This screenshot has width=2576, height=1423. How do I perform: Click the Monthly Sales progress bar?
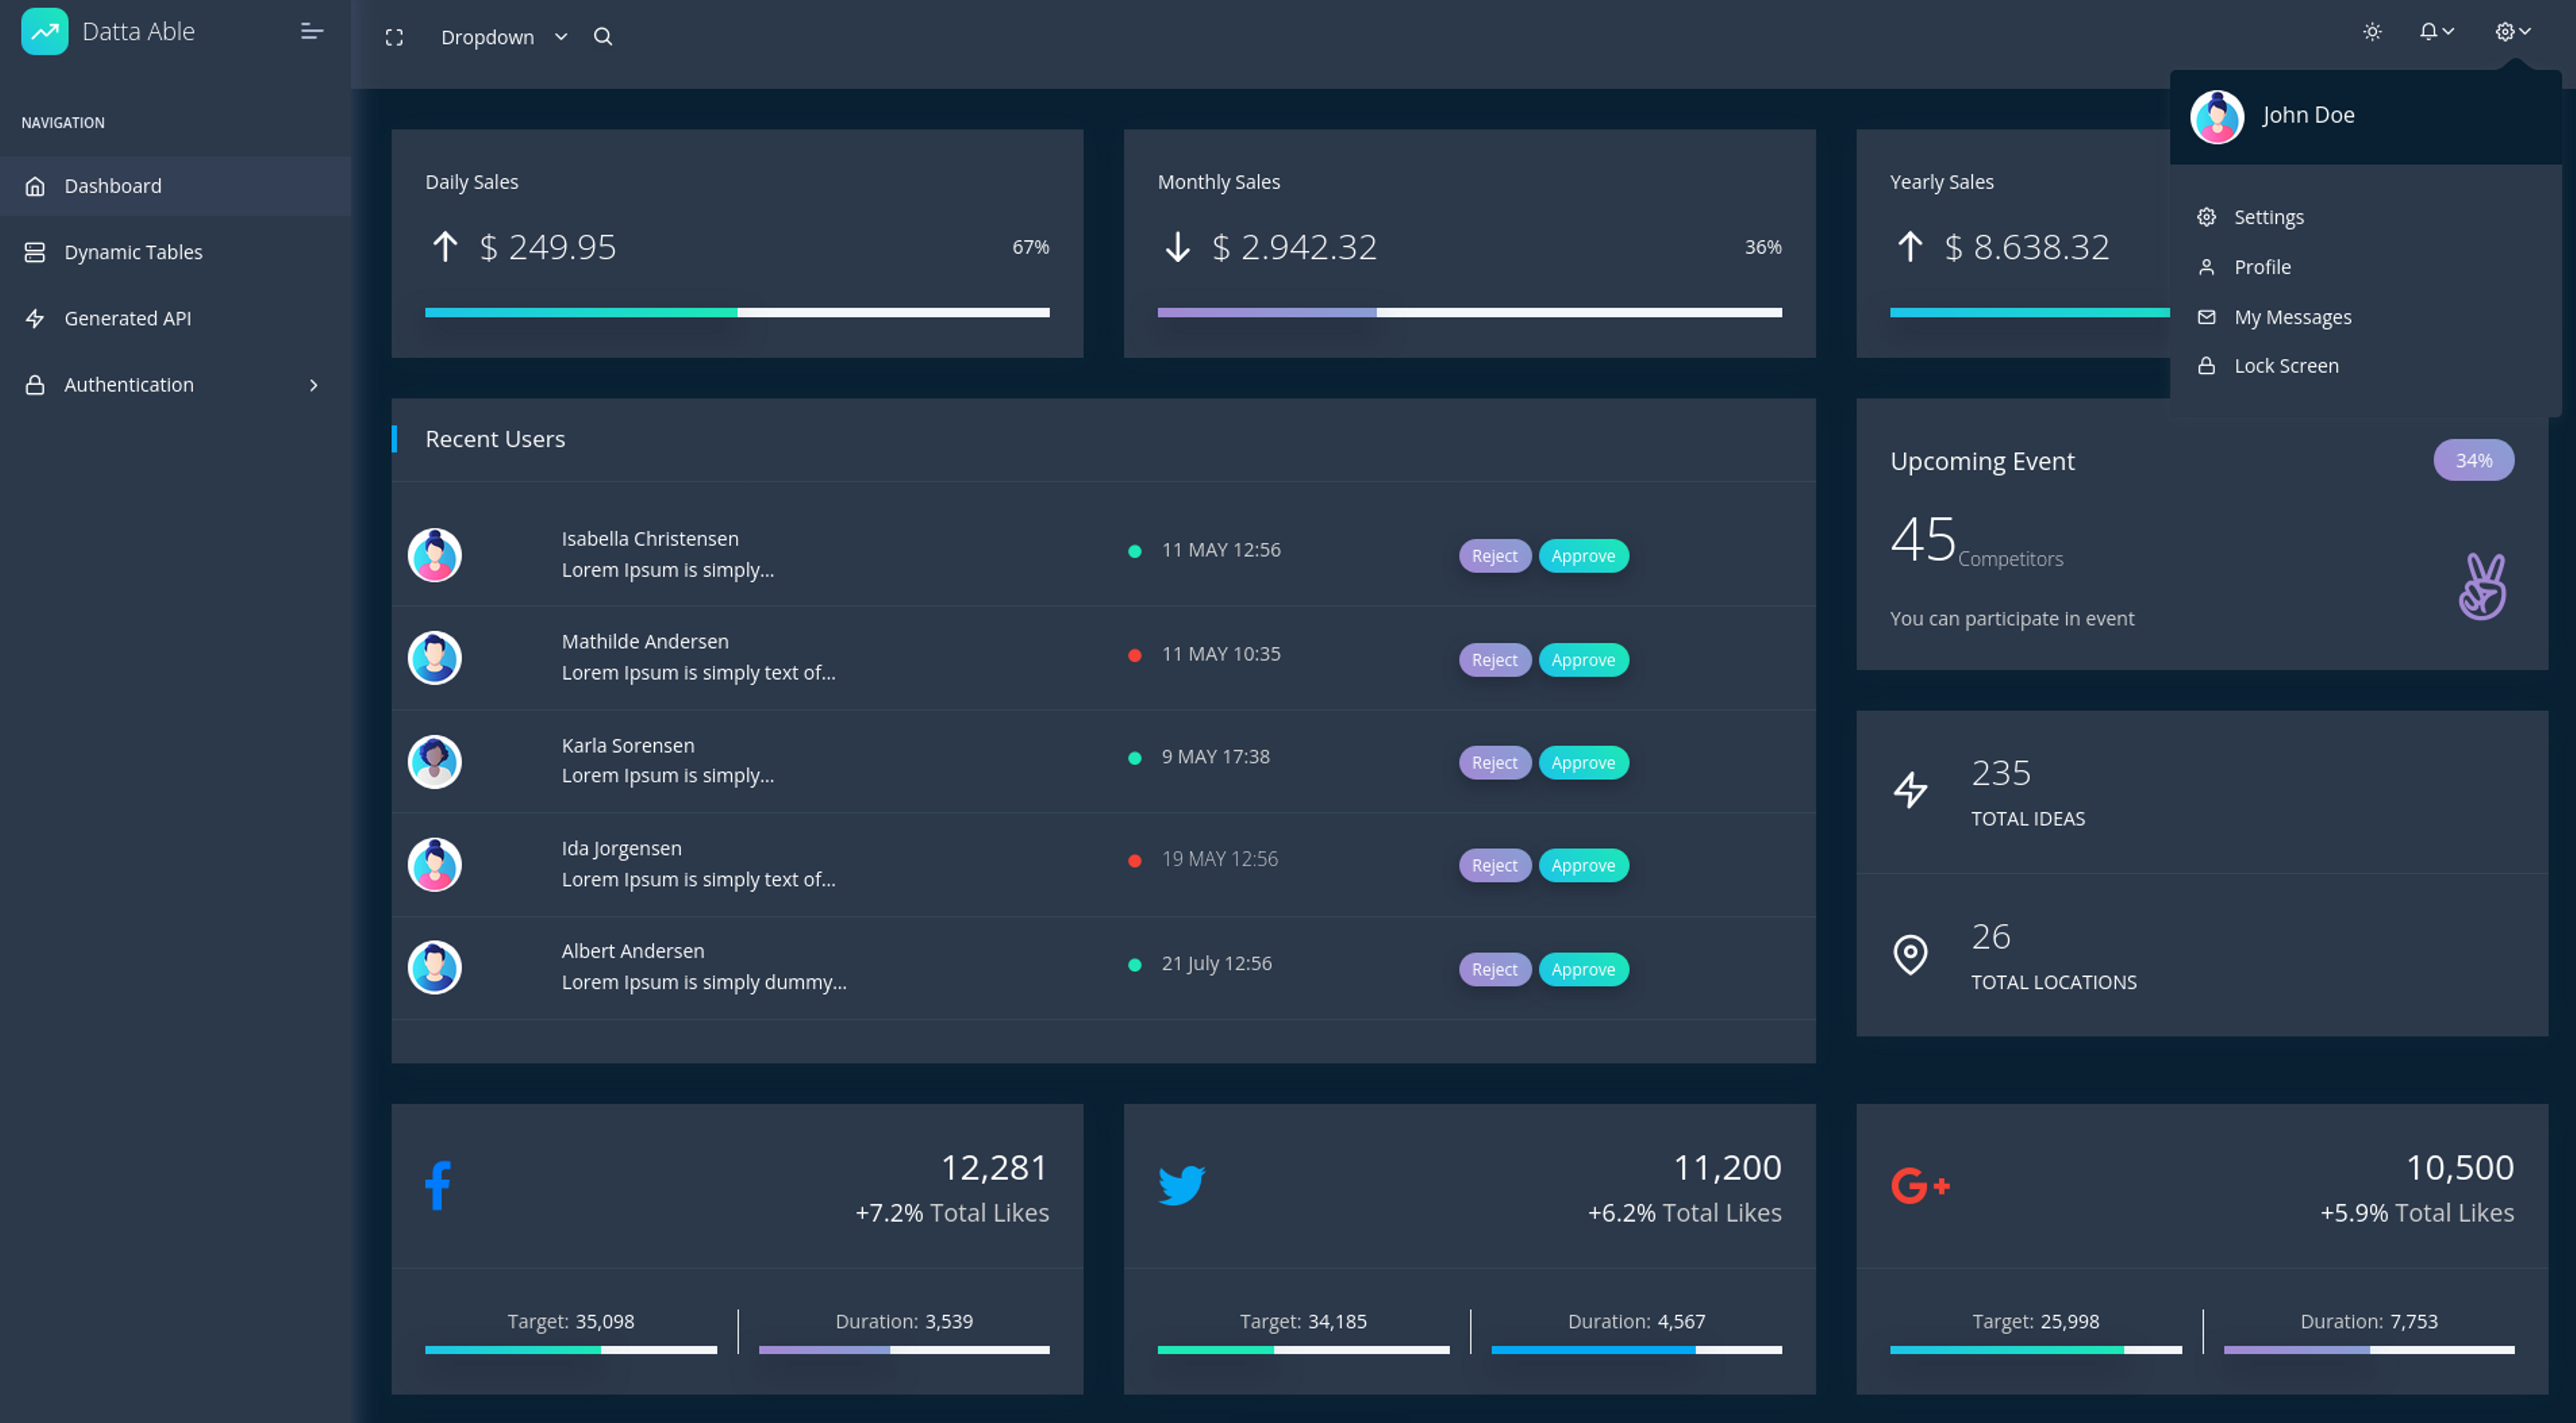tap(1469, 313)
